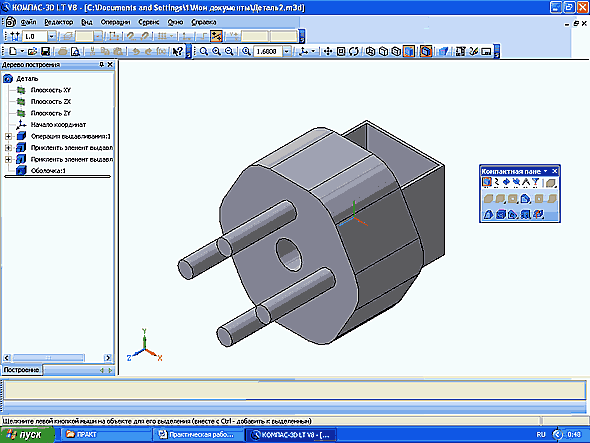Click the zoom-by-frame square icon
Viewport: 590px width, 443px height.
(341, 51)
